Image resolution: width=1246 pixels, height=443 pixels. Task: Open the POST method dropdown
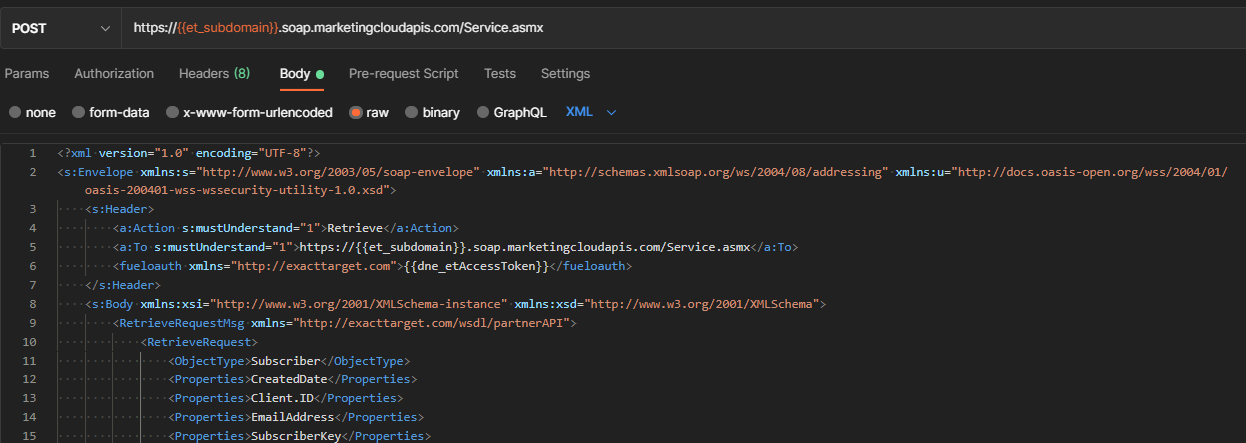pyautogui.click(x=60, y=28)
